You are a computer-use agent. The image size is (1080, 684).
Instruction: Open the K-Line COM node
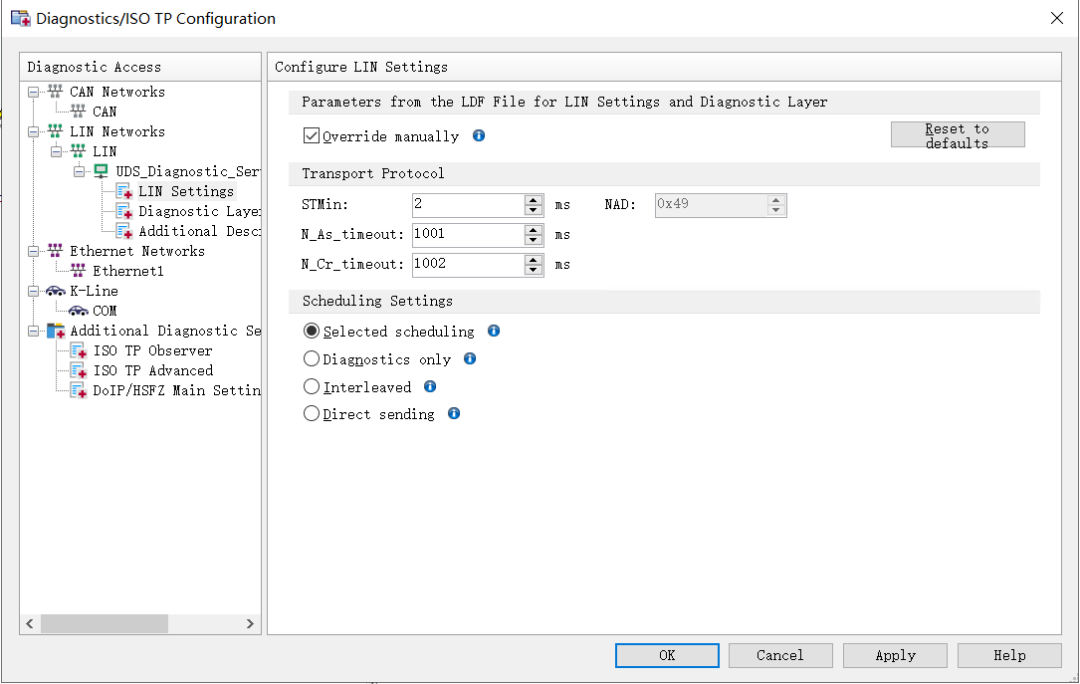(x=104, y=311)
